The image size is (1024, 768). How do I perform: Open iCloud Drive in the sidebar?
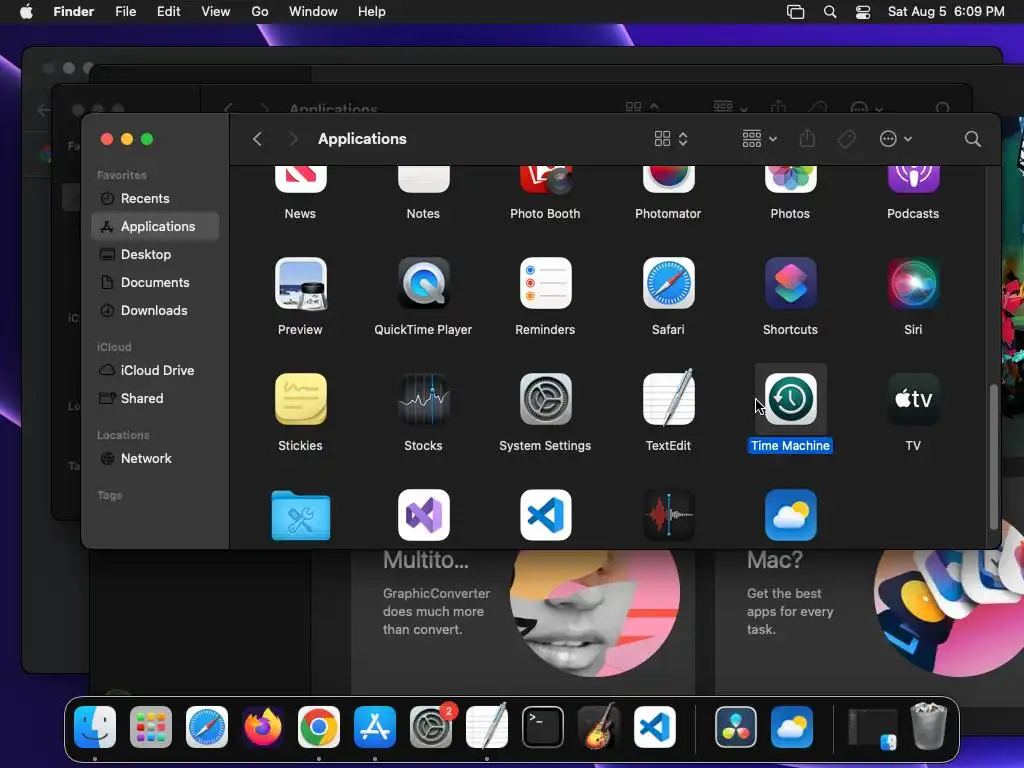pos(155,370)
